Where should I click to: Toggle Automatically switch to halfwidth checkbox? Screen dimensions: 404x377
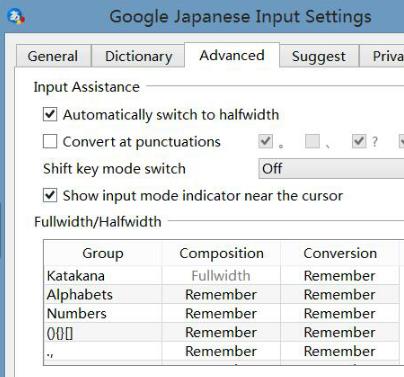(x=50, y=114)
